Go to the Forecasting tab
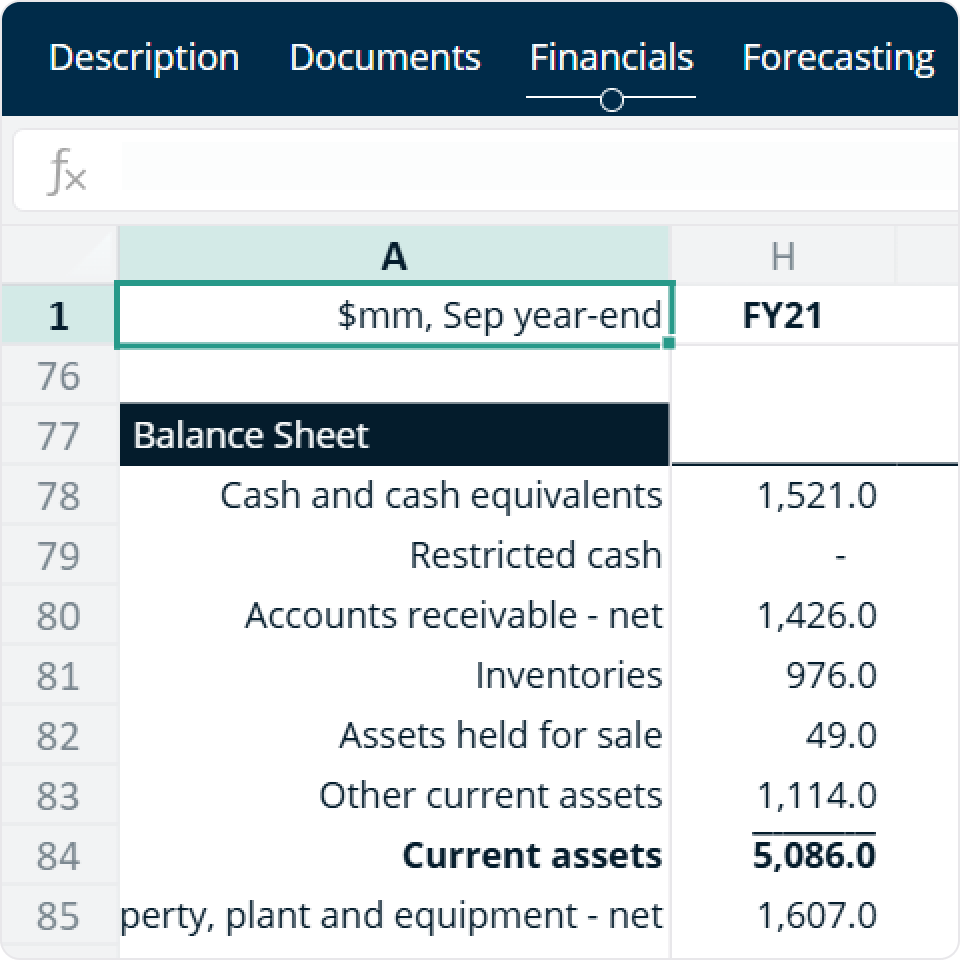Image resolution: width=960 pixels, height=960 pixels. [x=838, y=58]
